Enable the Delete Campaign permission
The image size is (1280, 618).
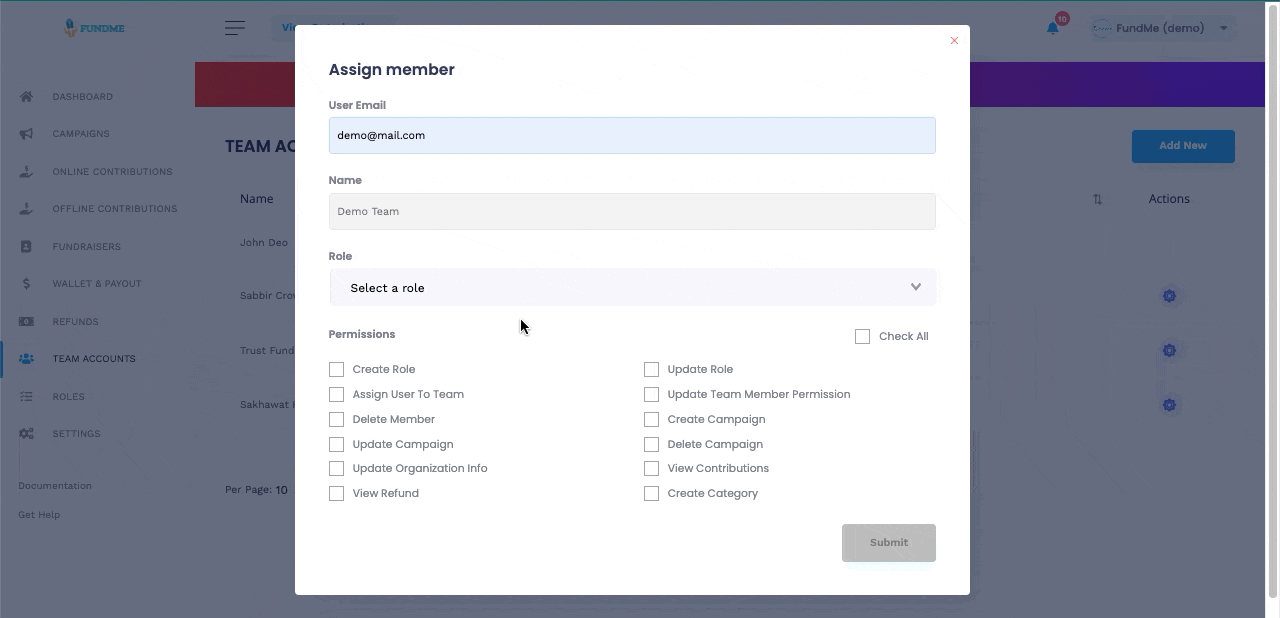tap(651, 444)
